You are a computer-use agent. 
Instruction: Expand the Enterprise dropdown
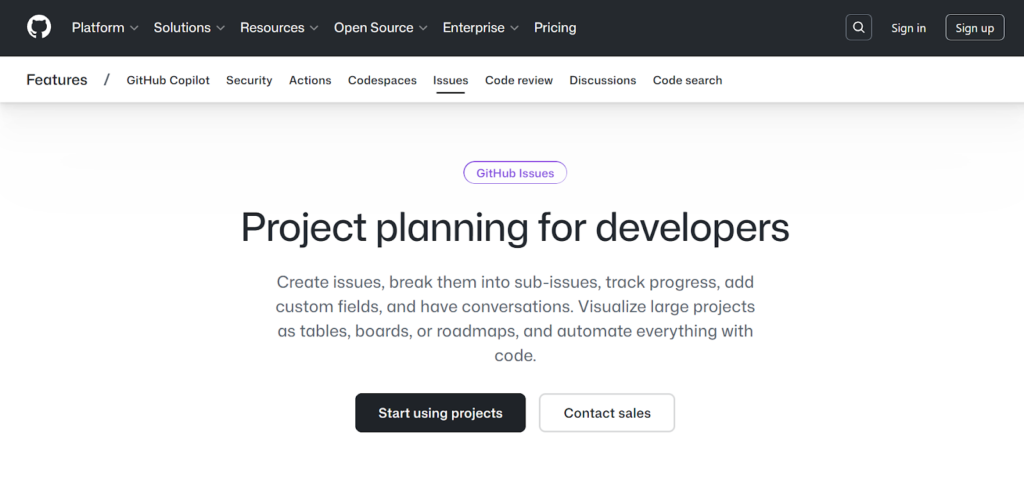tap(480, 28)
